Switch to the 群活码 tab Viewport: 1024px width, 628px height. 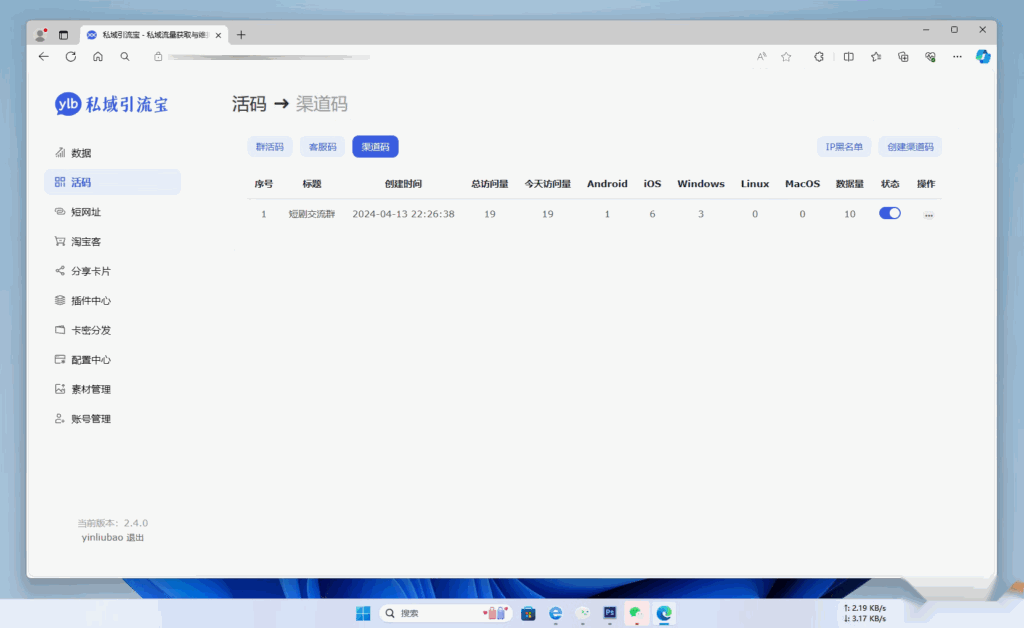pos(269,146)
